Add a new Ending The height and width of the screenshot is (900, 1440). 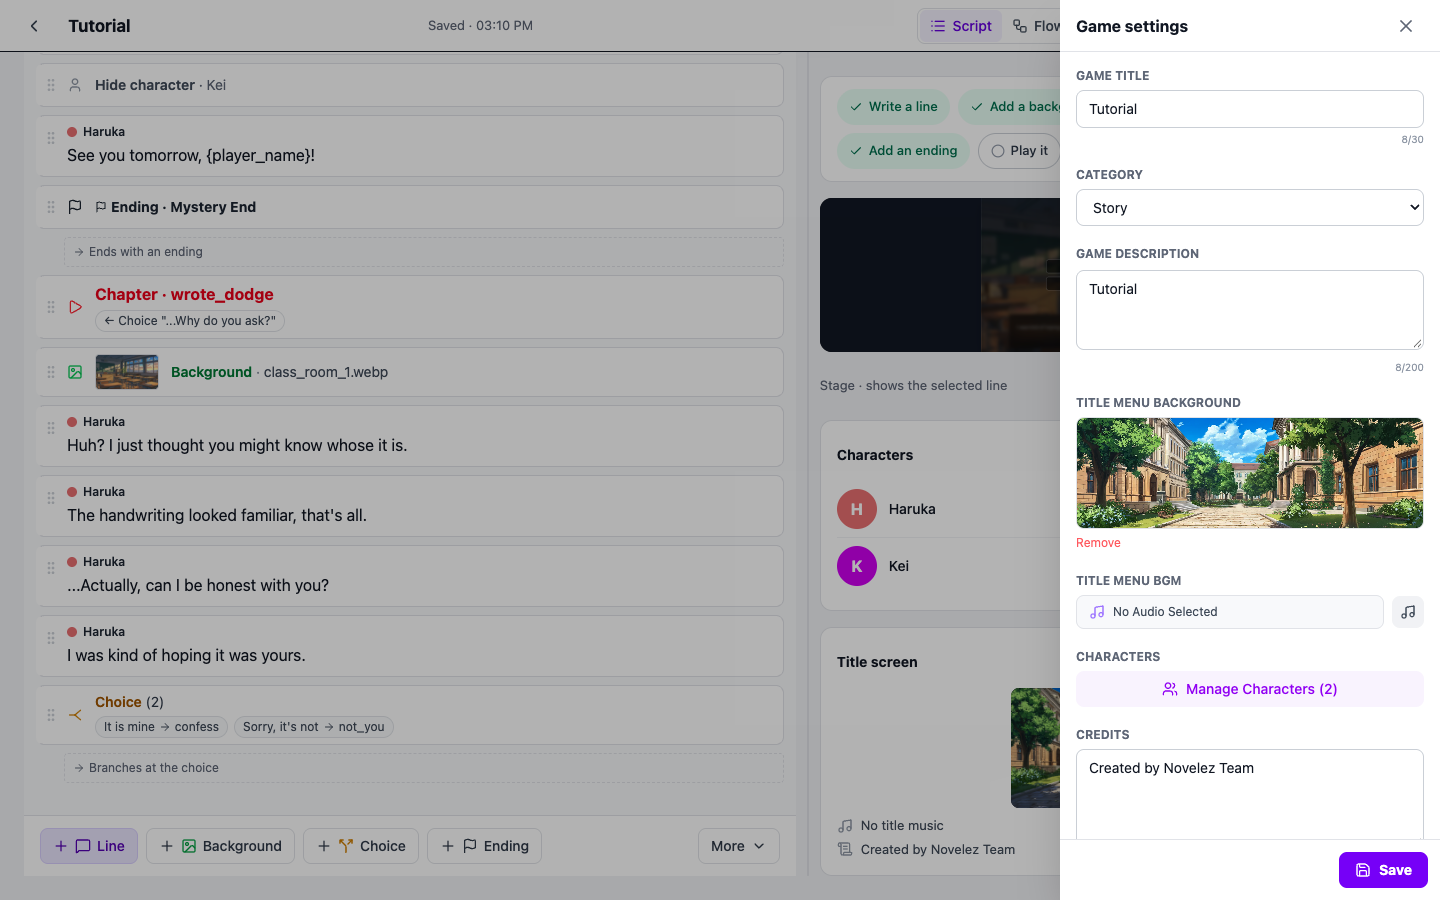tap(485, 846)
